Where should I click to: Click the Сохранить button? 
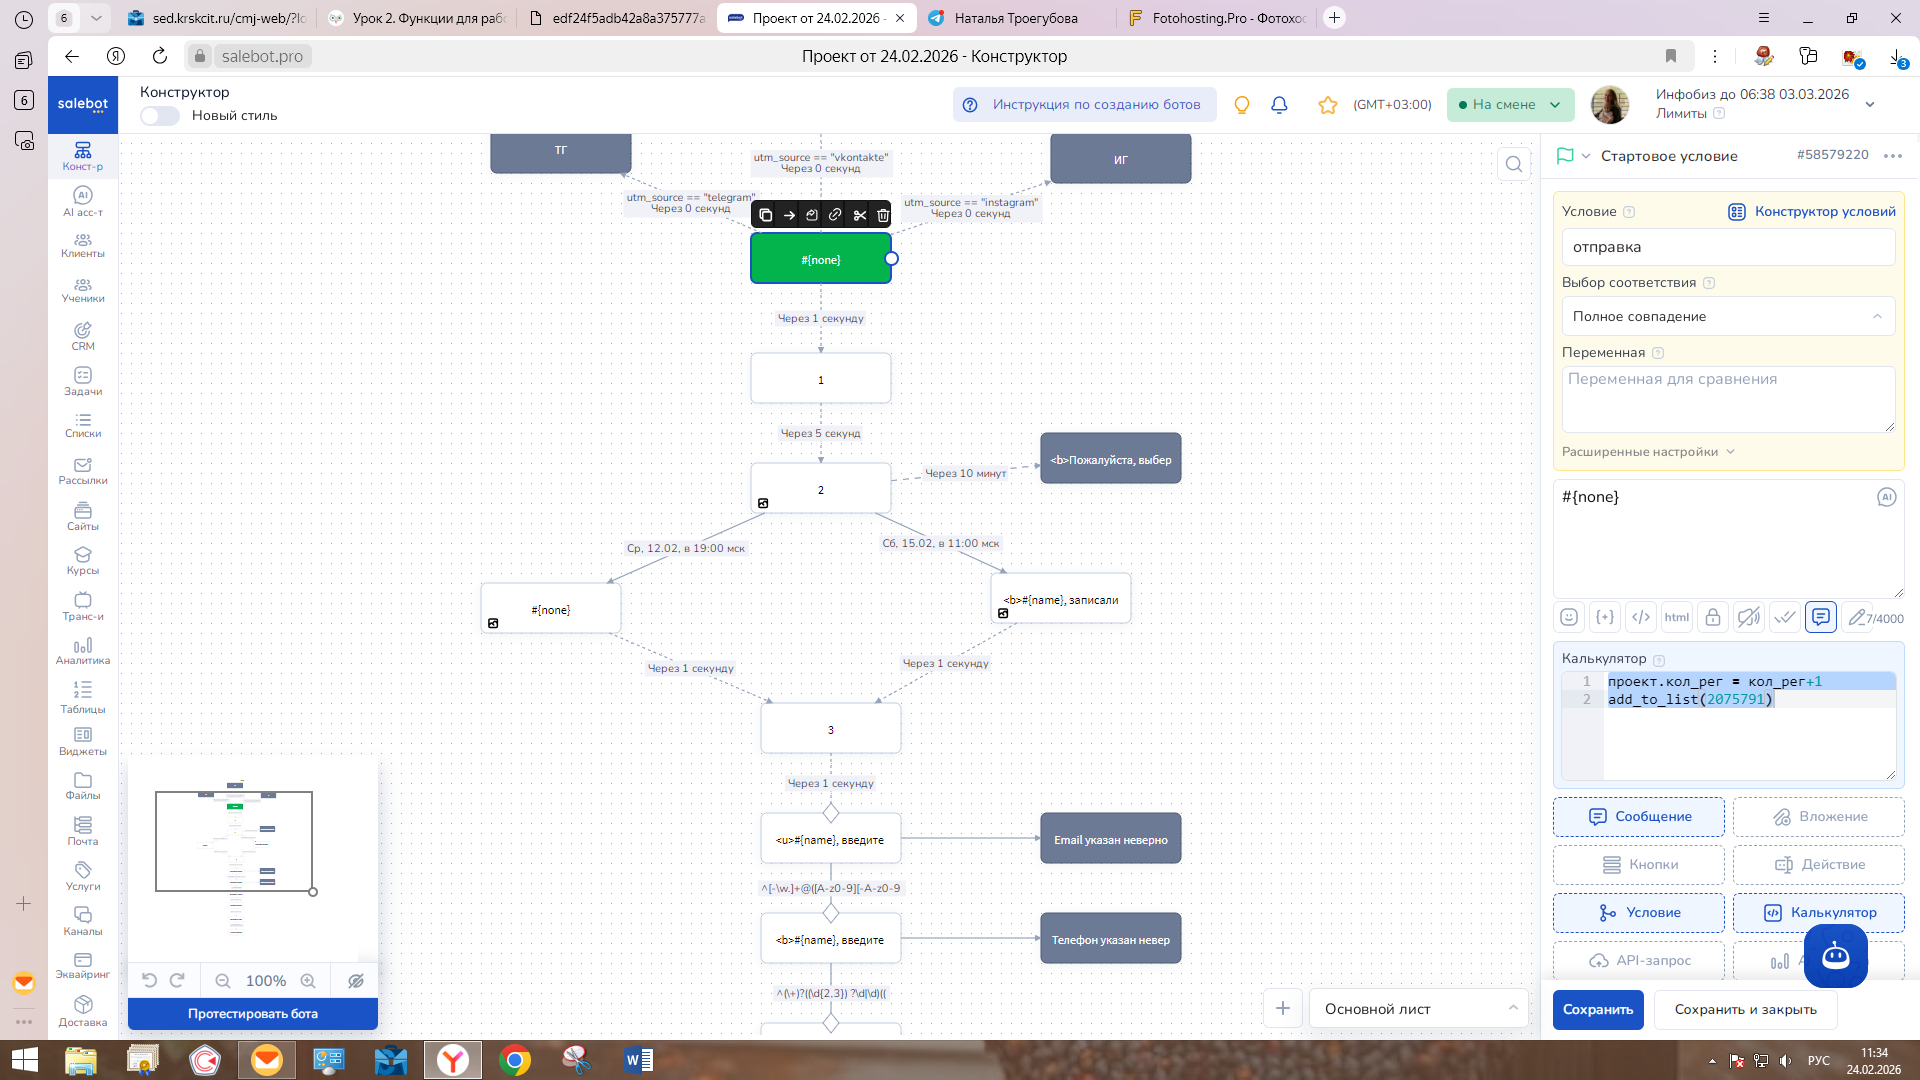click(x=1597, y=1009)
